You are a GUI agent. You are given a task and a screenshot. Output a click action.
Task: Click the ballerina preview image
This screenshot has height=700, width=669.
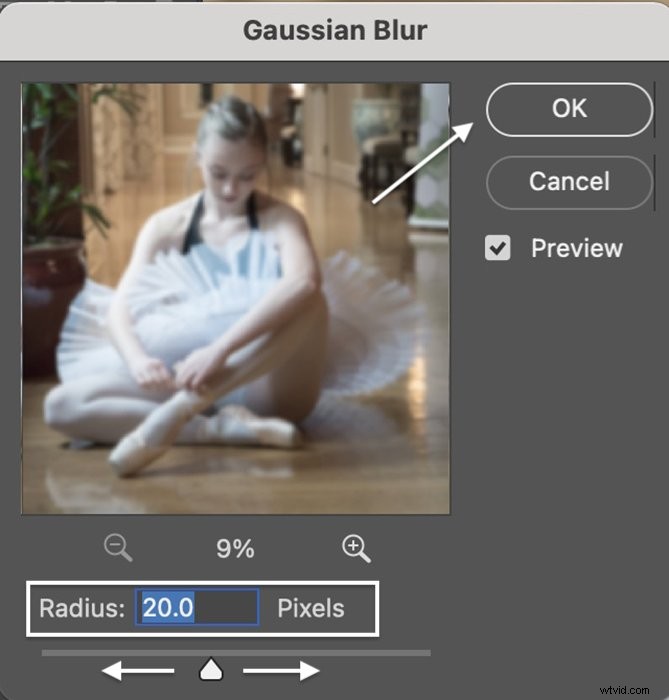[x=236, y=299]
